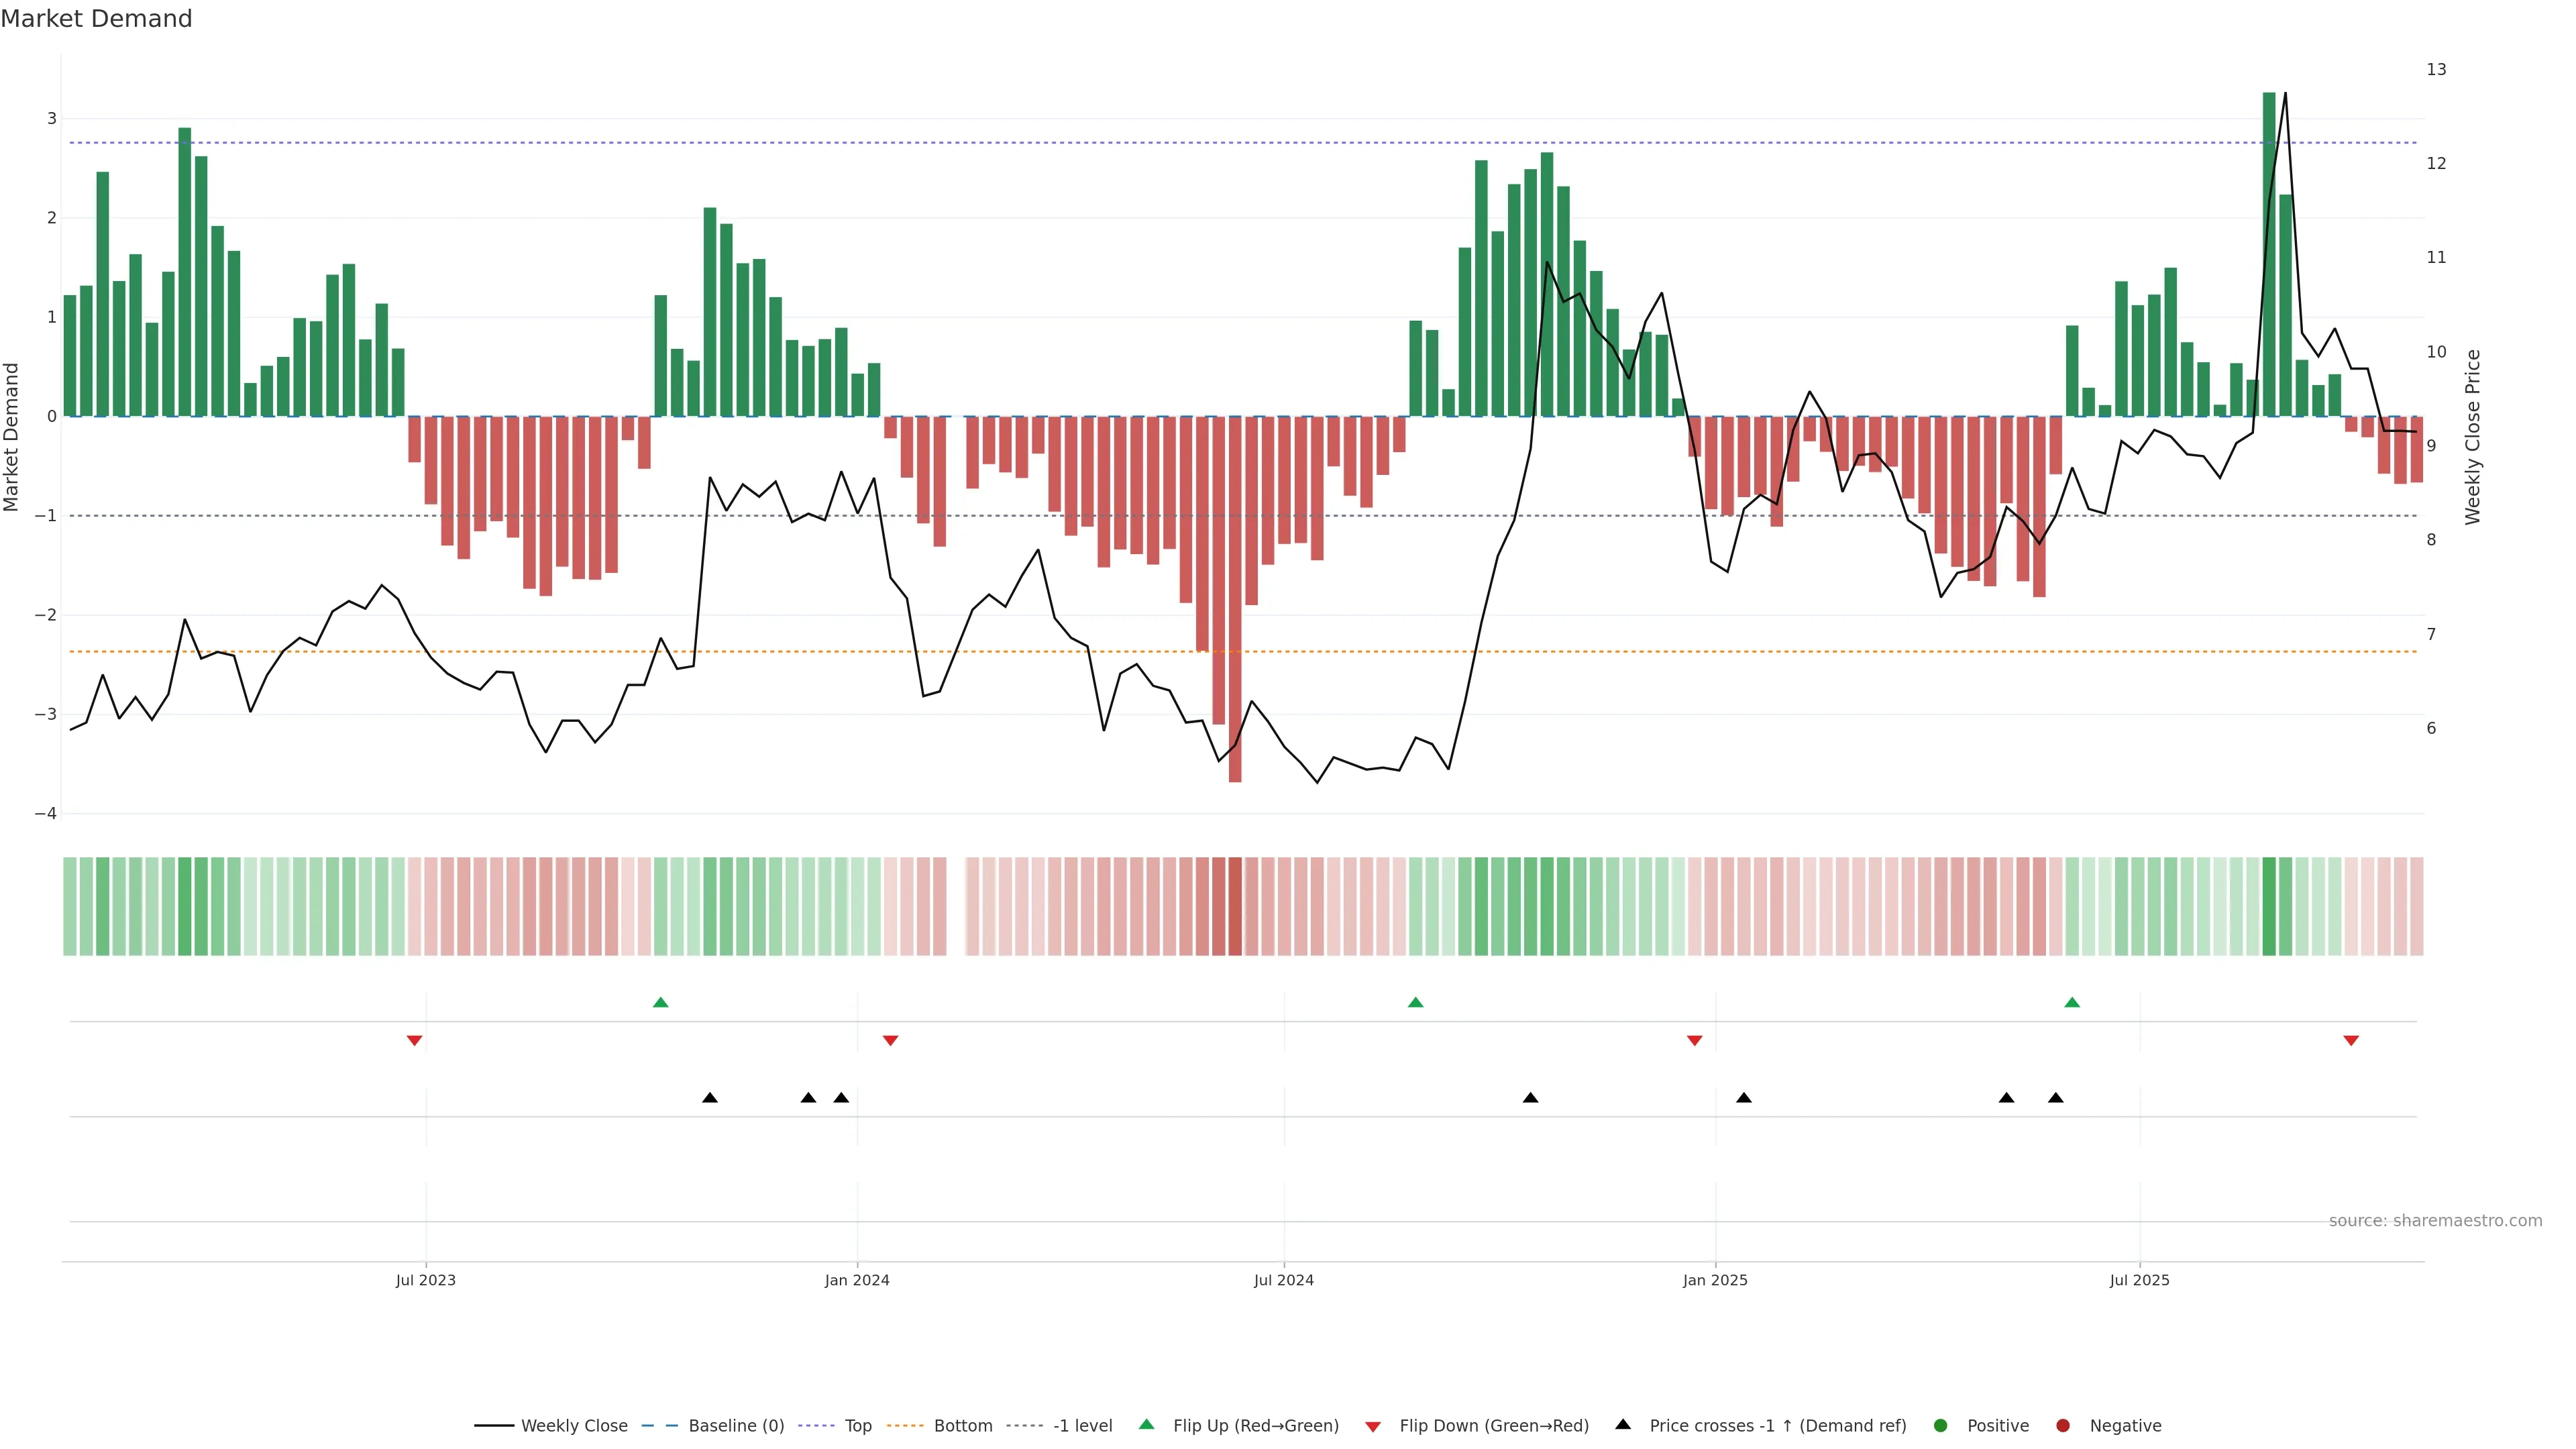
Task: Click the Jan 2025 x-axis label
Action: click(x=1715, y=1280)
